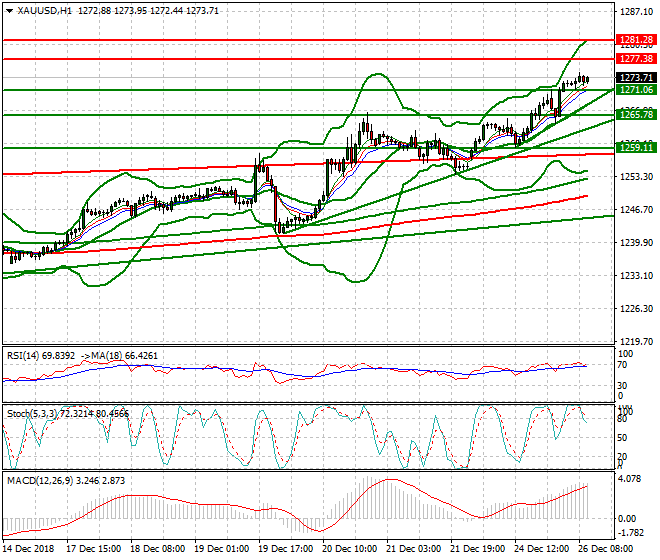
Task: Click the MACD scale value -1.782
Action: pos(631,533)
